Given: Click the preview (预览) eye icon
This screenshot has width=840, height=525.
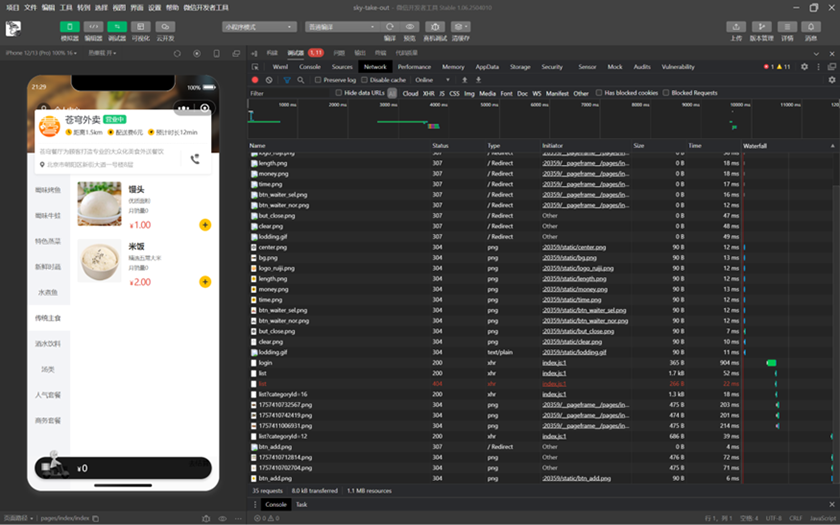Looking at the screenshot, I should 409,27.
